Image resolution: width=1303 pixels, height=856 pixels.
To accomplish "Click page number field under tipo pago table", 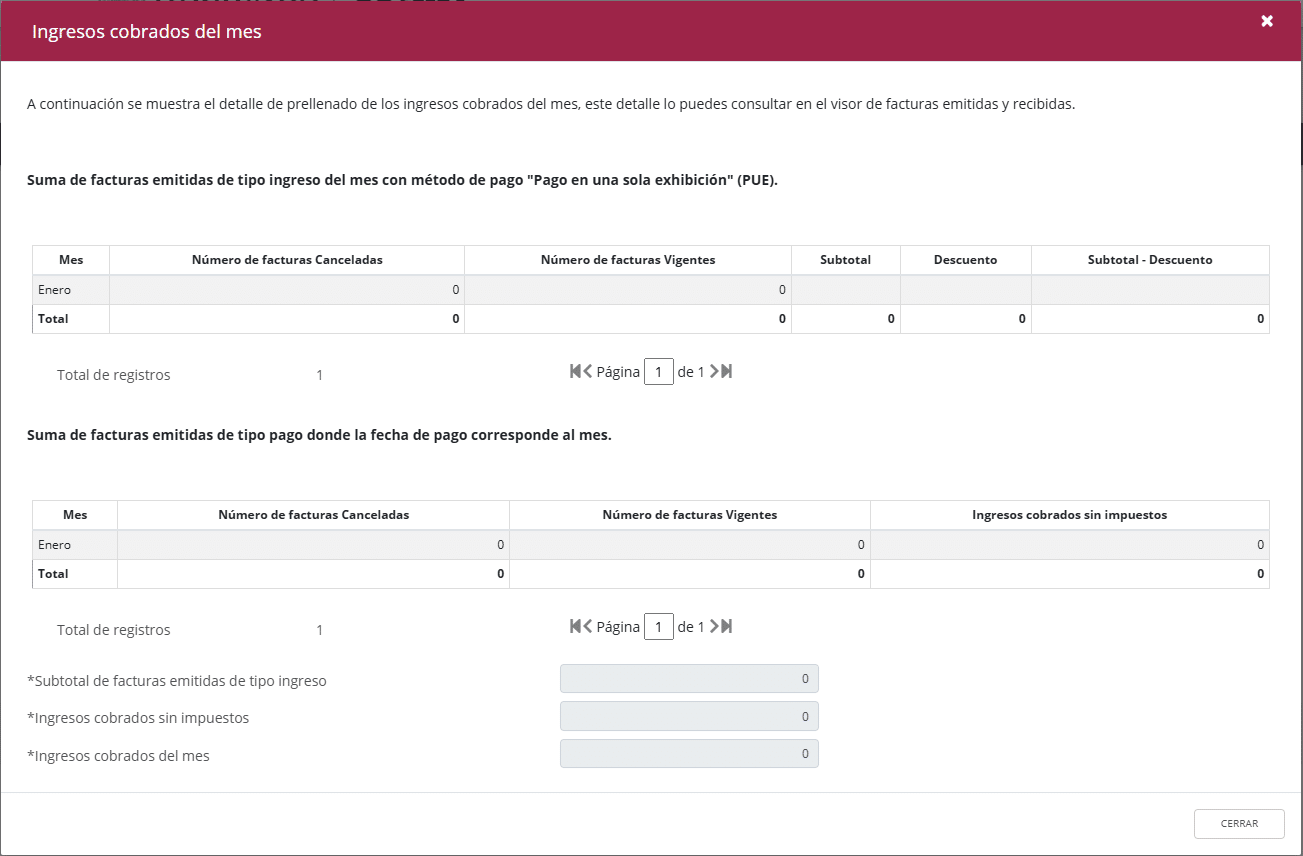I will [x=658, y=627].
